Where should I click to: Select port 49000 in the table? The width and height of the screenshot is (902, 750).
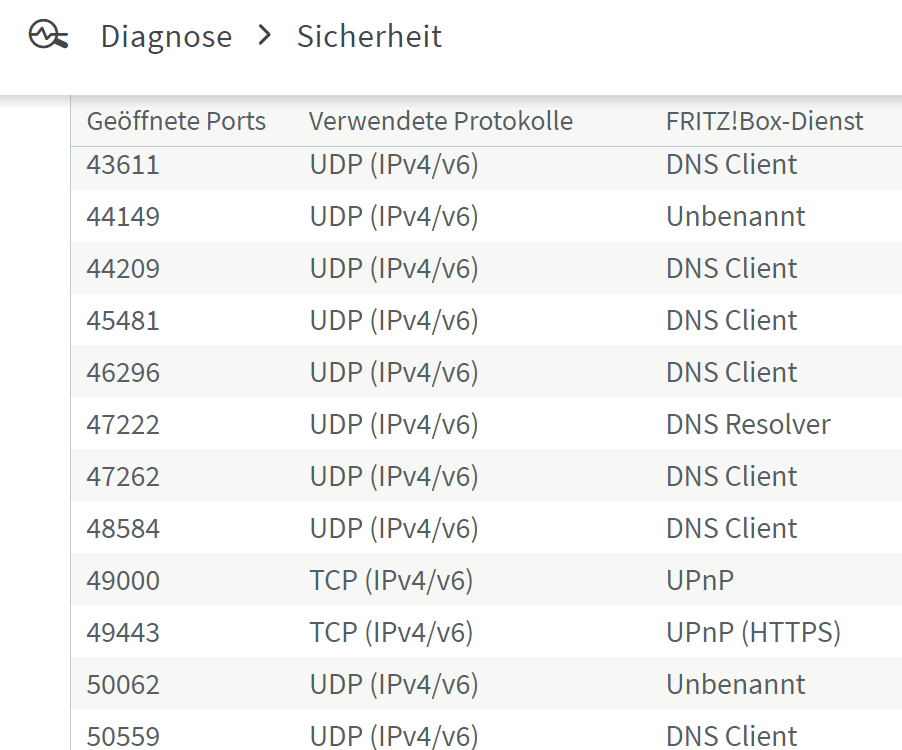click(123, 581)
